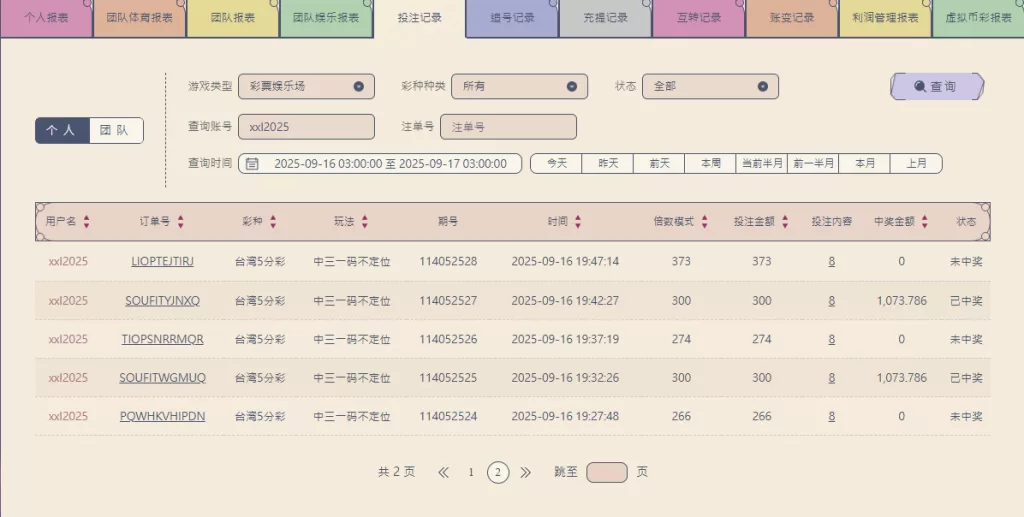The width and height of the screenshot is (1024, 517).
Task: Open the 追号记录 tab
Action: pyautogui.click(x=511, y=18)
